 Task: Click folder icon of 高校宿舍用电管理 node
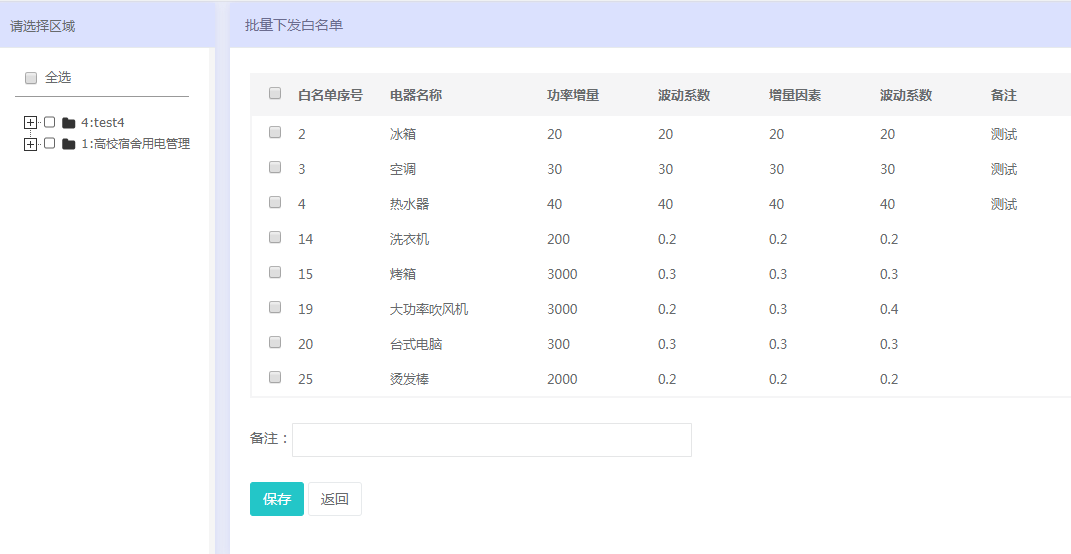click(x=68, y=144)
